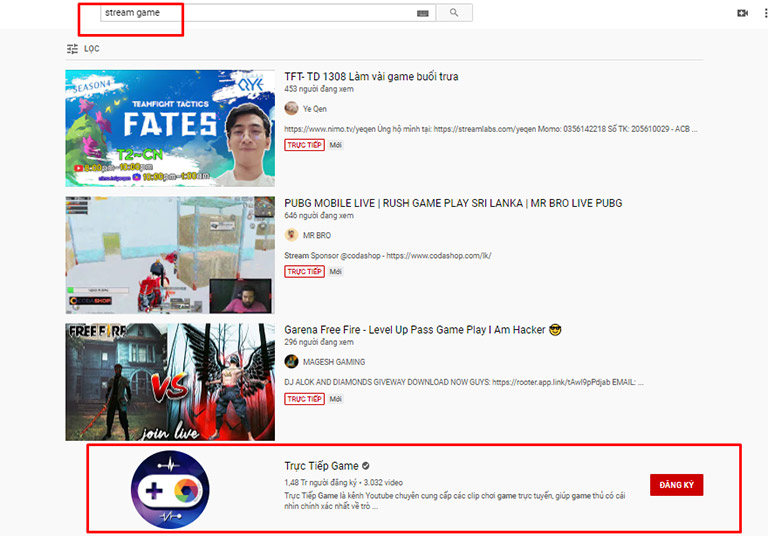The image size is (768, 536).
Task: Go to MAGESH GAMING channel name
Action: coord(334,362)
